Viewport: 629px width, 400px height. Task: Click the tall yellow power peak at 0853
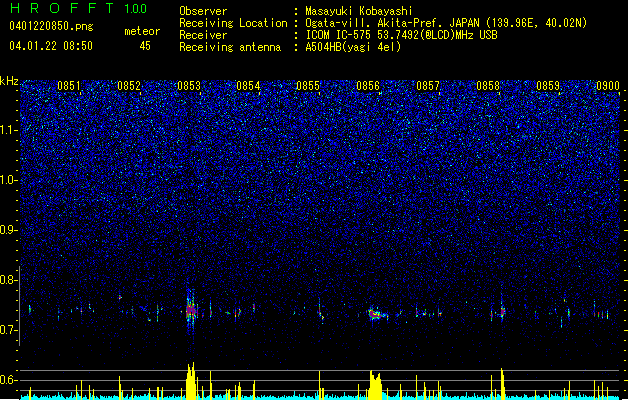coord(191,381)
